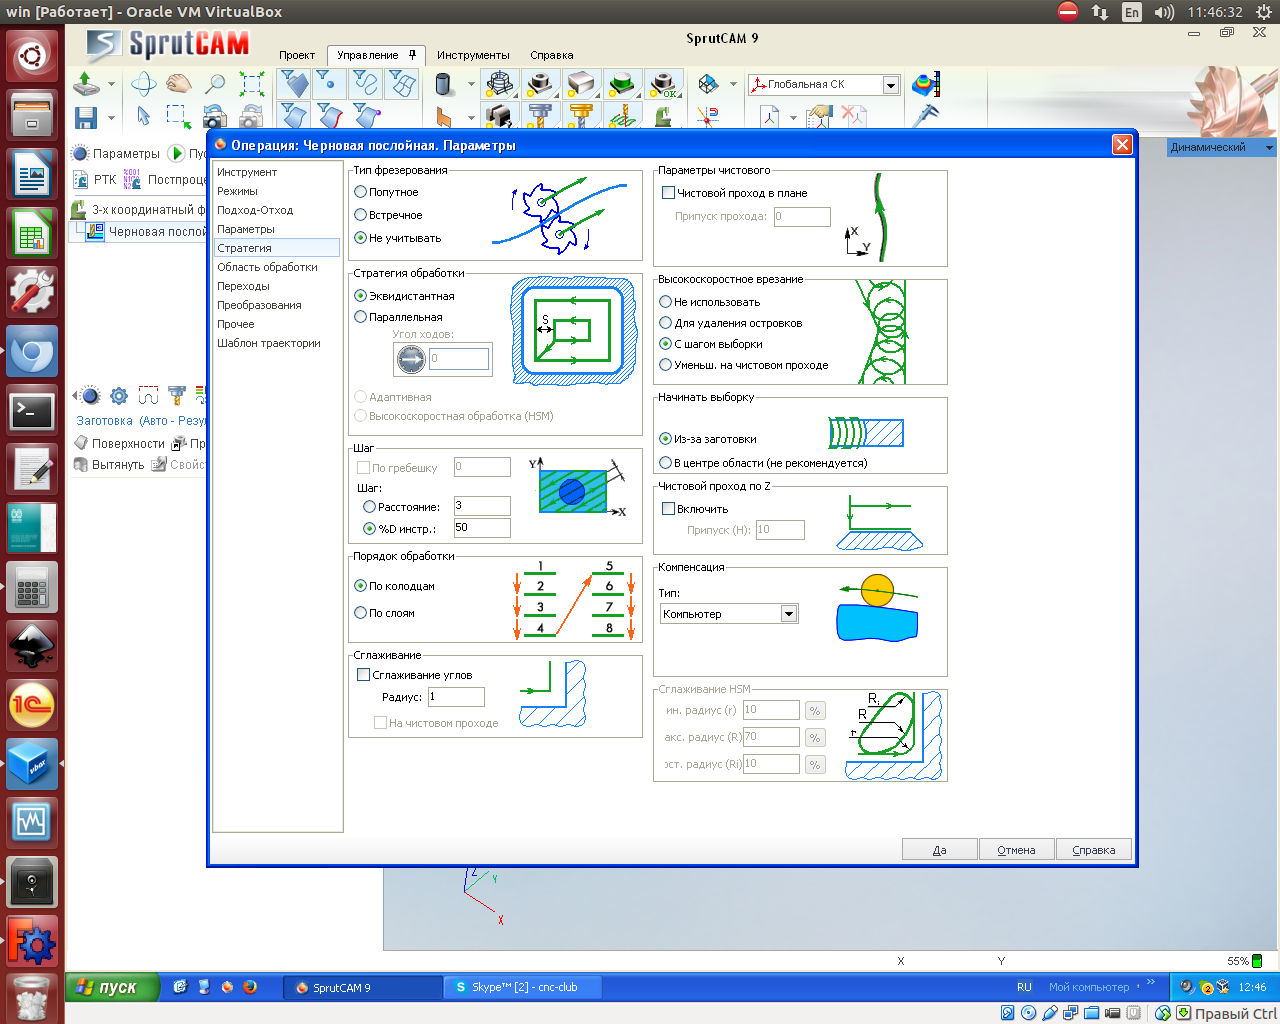This screenshot has height=1024, width=1280.
Task: Click the part with OK mark icon
Action: (x=663, y=84)
